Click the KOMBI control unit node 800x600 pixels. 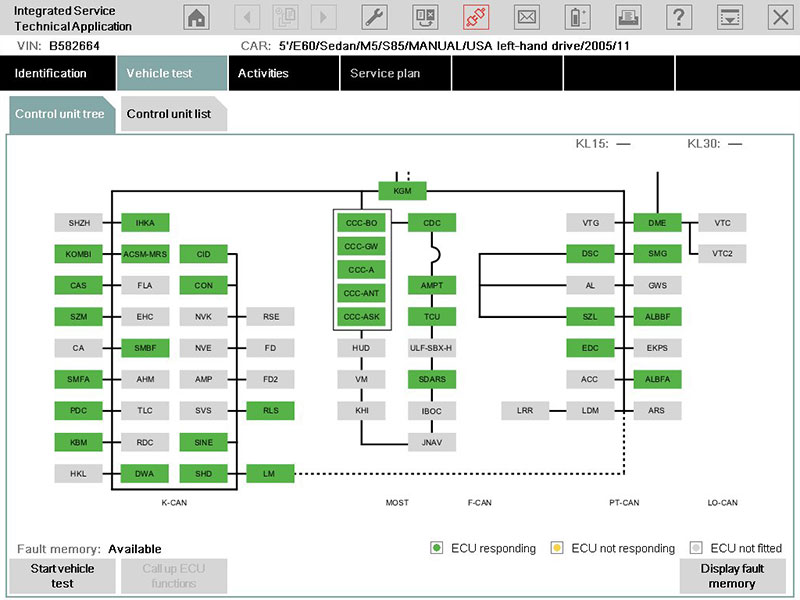pos(78,254)
